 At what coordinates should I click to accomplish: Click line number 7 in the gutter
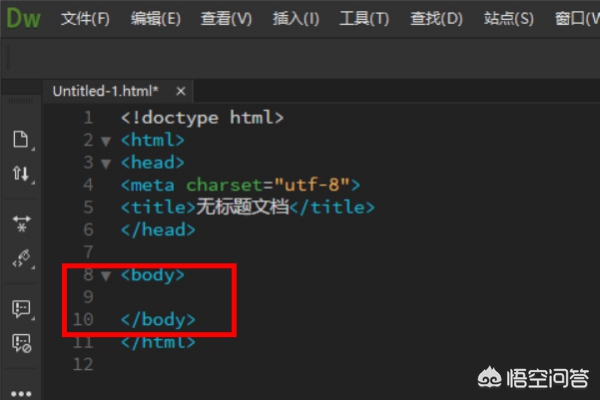(x=88, y=252)
